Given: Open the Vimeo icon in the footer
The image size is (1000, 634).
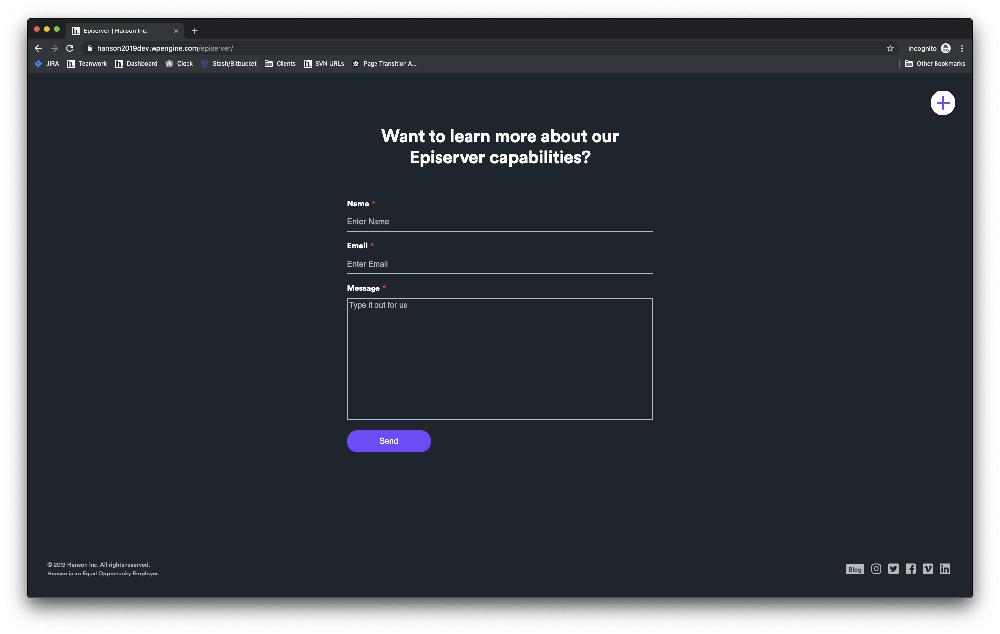Looking at the screenshot, I should pyautogui.click(x=928, y=569).
